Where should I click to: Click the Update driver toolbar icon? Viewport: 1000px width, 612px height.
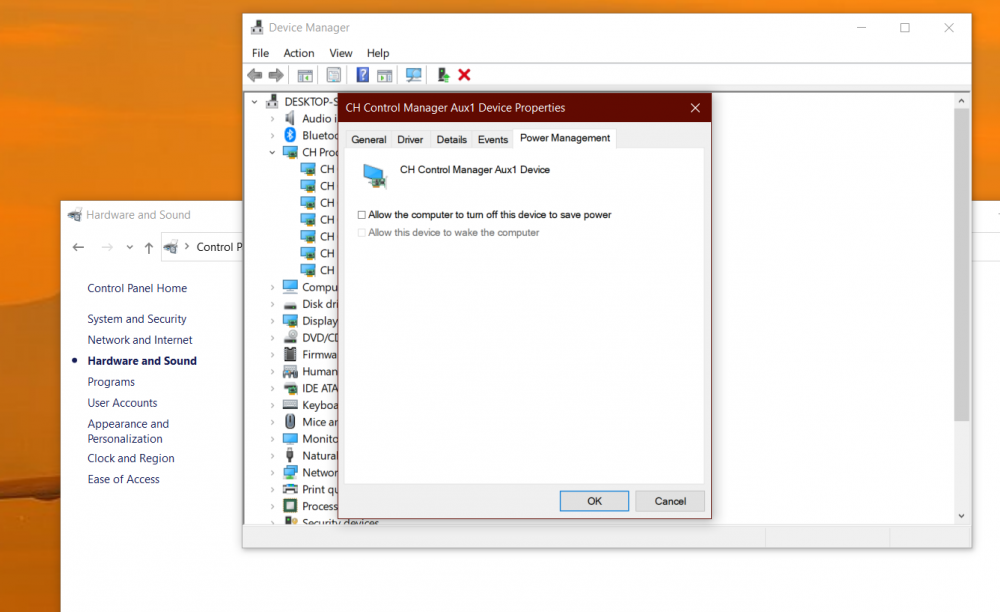tap(443, 75)
